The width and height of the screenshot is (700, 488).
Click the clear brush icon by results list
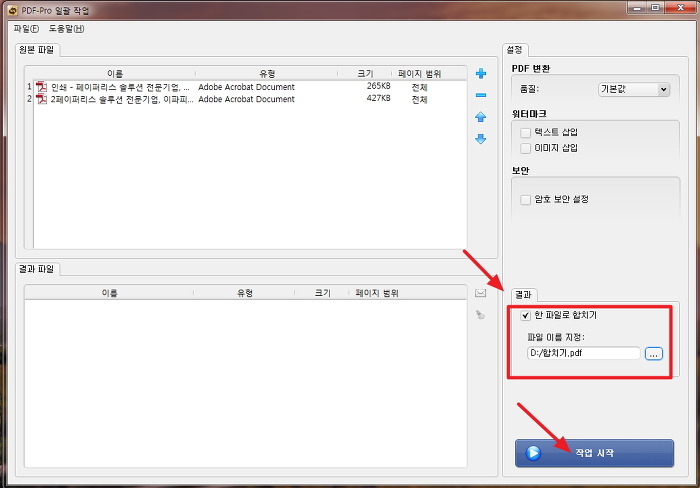tap(480, 315)
